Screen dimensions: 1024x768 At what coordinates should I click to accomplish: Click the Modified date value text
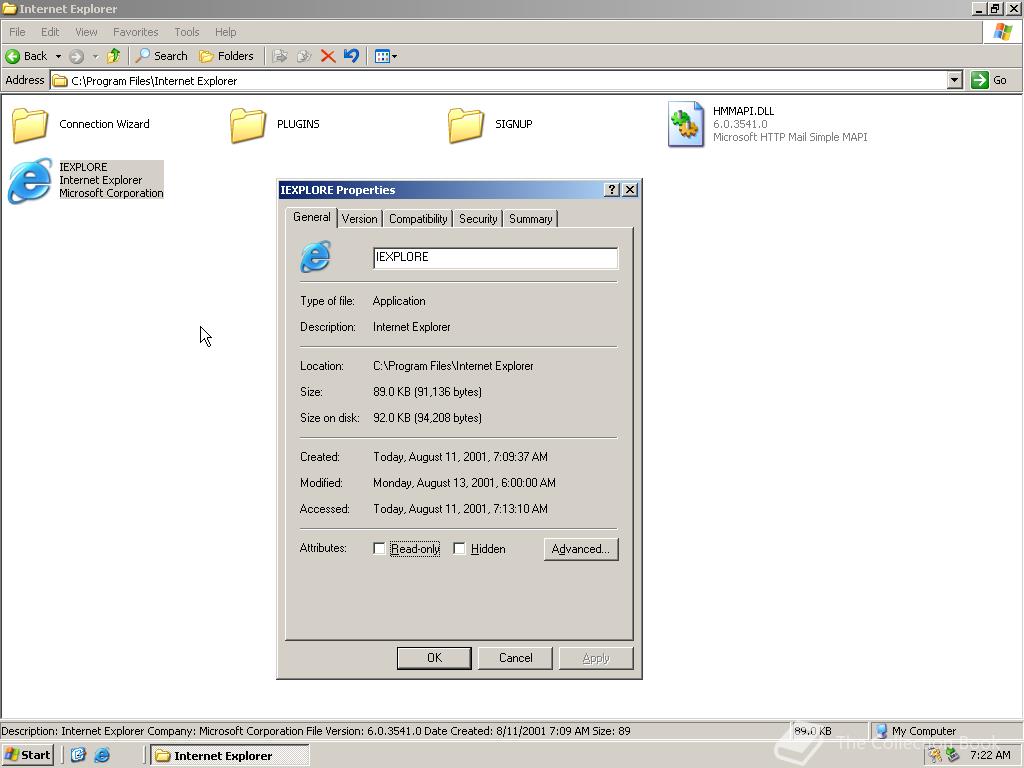pyautogui.click(x=464, y=483)
